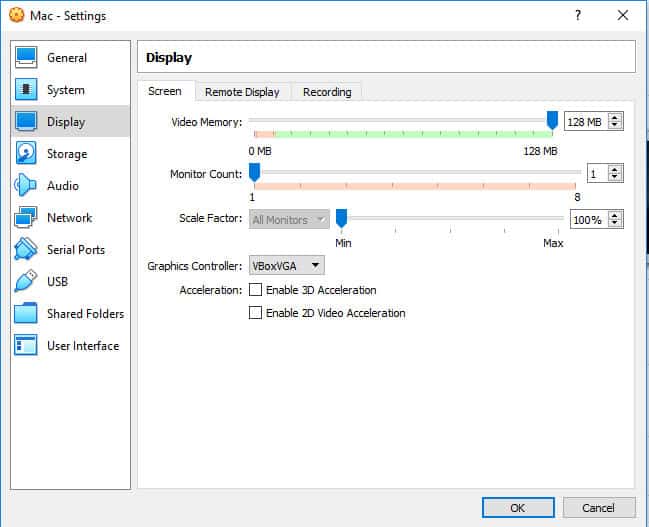Go to User Interface settings label
The height and width of the screenshot is (527, 649).
point(83,346)
